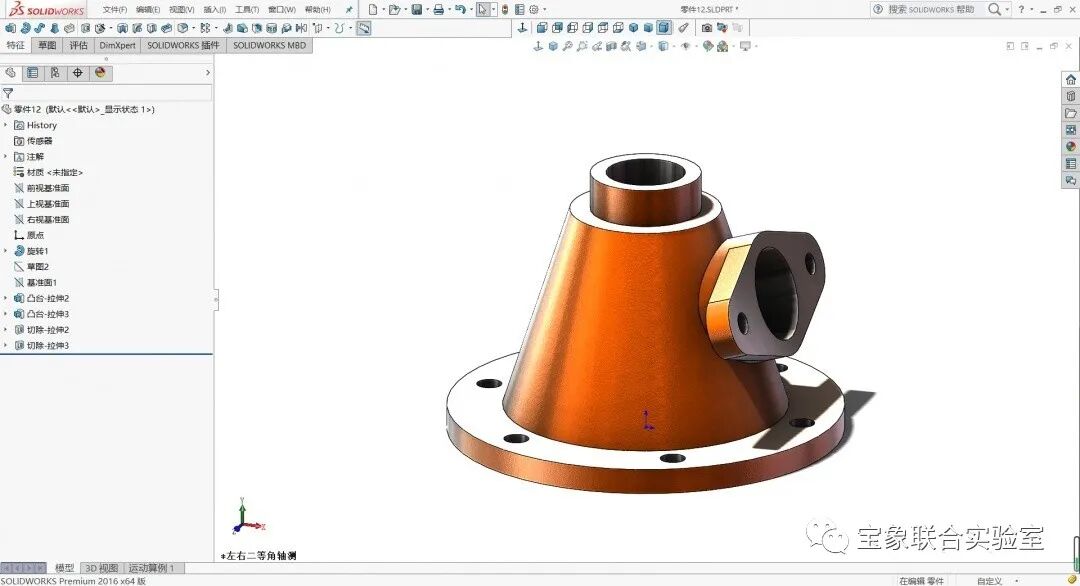Click the New document icon
This screenshot has height=586, width=1080.
373,10
